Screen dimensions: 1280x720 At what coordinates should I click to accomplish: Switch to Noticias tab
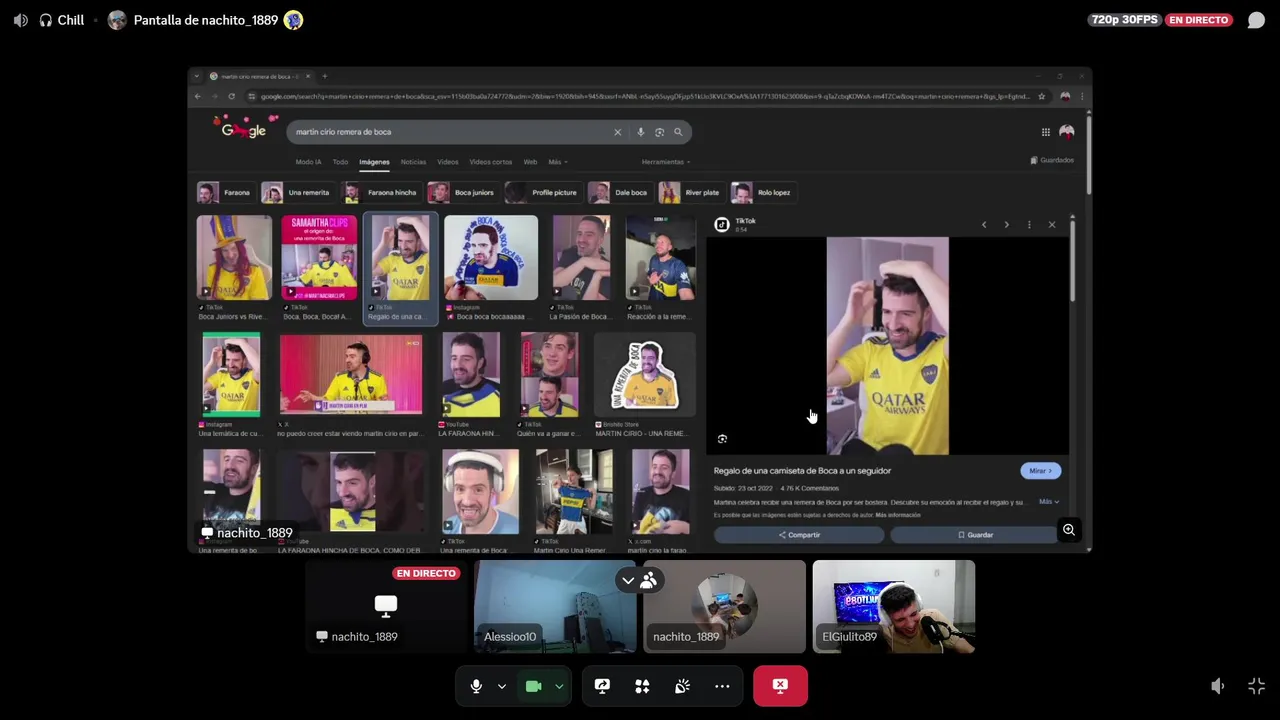point(413,162)
